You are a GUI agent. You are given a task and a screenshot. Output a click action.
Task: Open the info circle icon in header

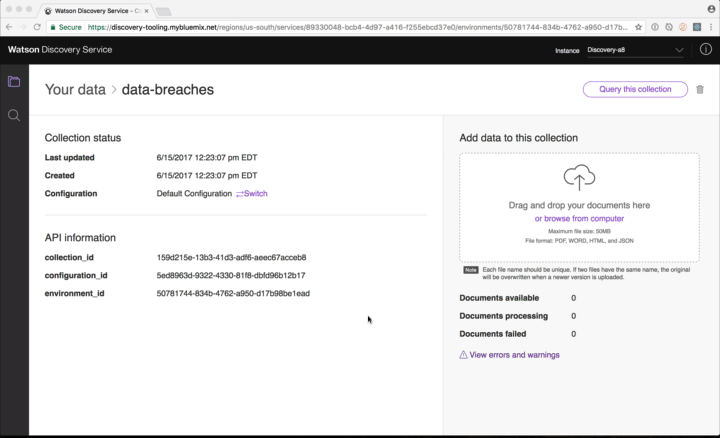pos(706,49)
